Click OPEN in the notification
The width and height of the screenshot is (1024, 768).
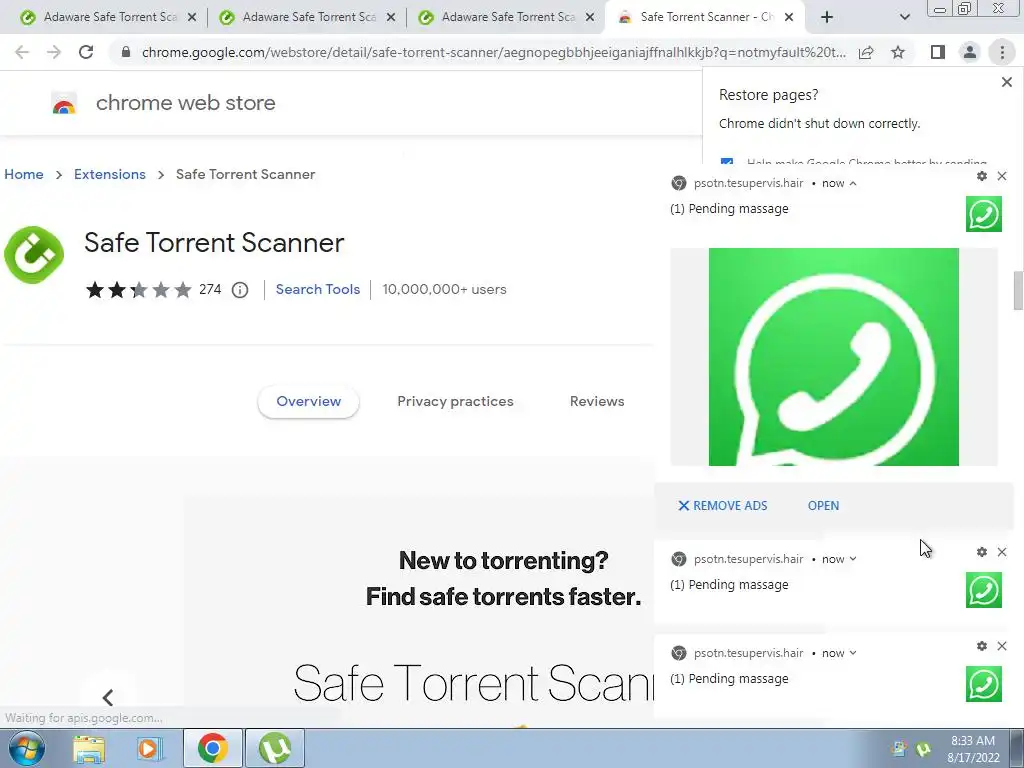[824, 505]
